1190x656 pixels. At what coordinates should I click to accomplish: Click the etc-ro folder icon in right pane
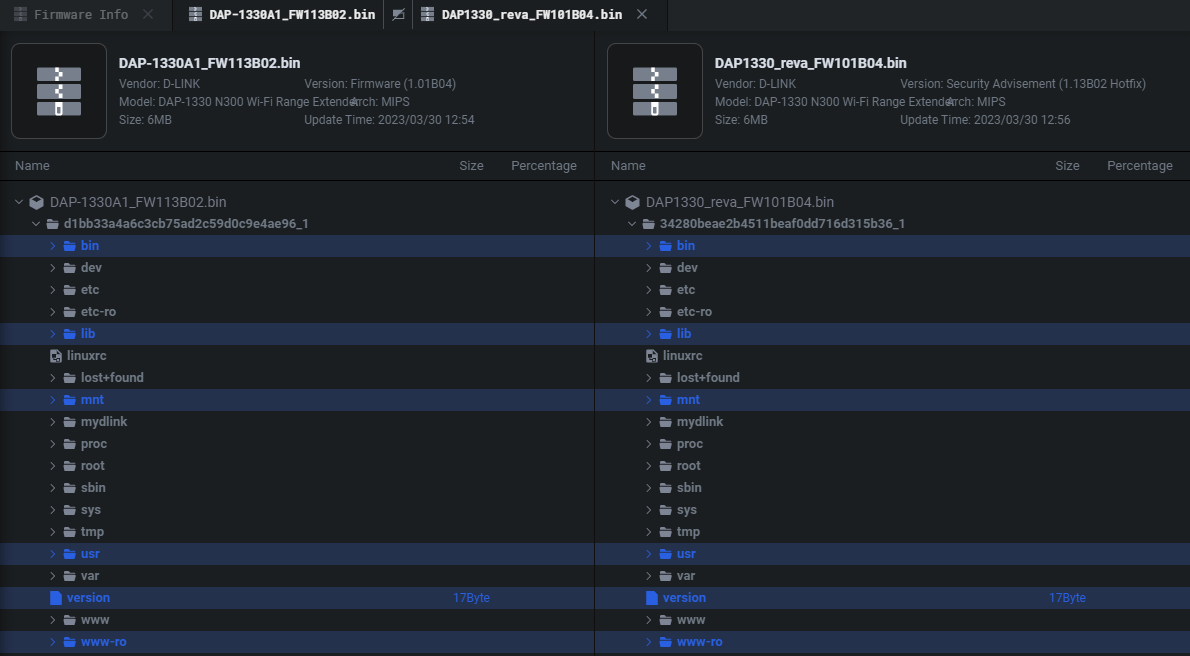tap(666, 312)
